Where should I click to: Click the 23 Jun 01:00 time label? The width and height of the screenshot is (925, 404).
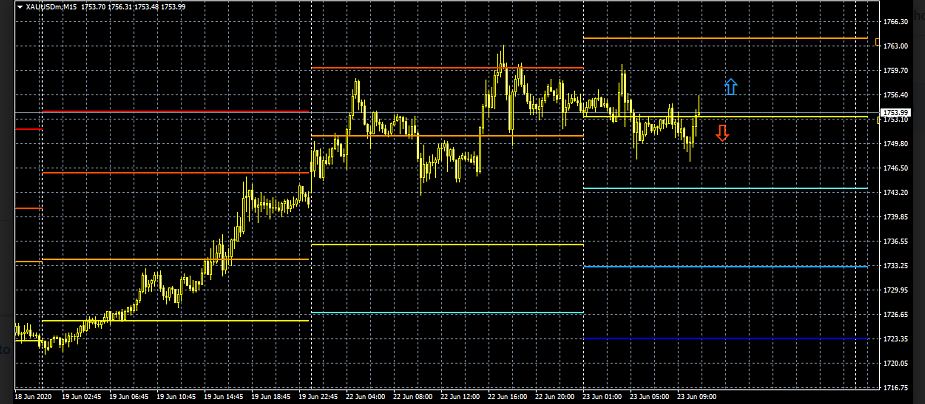[602, 396]
